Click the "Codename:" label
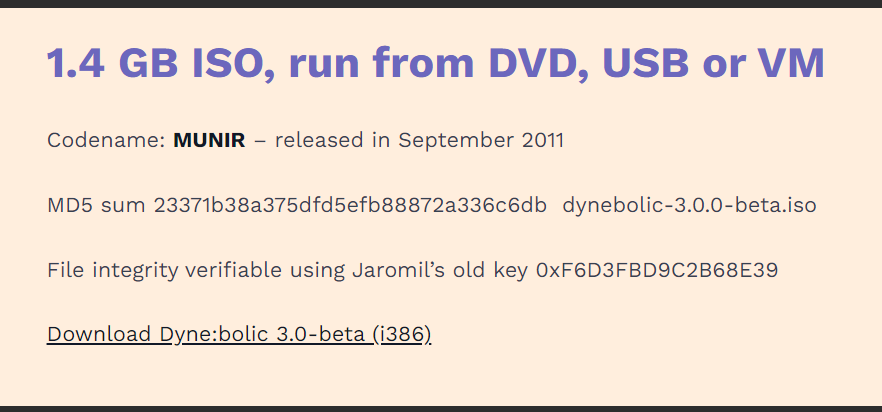Viewport: 882px width, 412px height. pos(106,140)
